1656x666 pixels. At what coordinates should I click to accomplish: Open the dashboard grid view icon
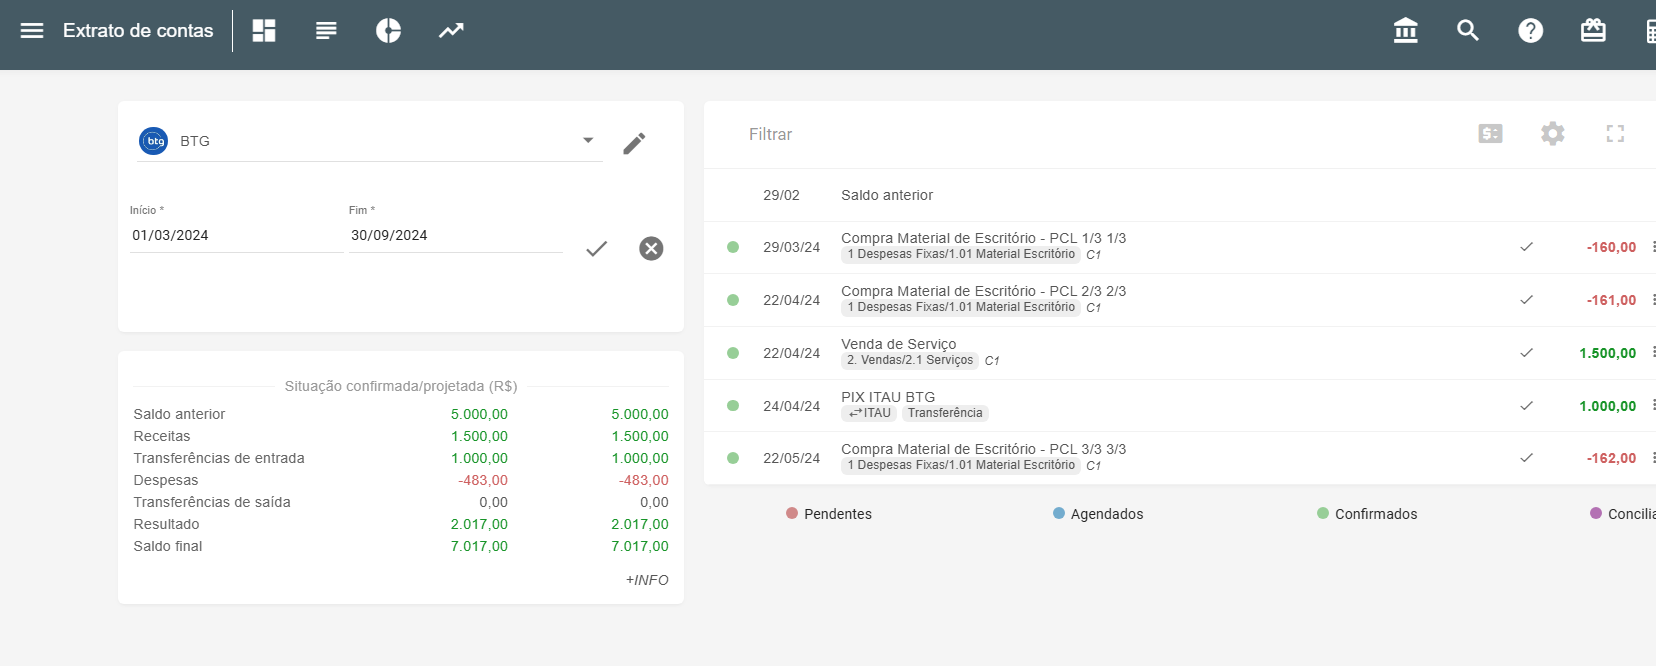click(x=264, y=31)
